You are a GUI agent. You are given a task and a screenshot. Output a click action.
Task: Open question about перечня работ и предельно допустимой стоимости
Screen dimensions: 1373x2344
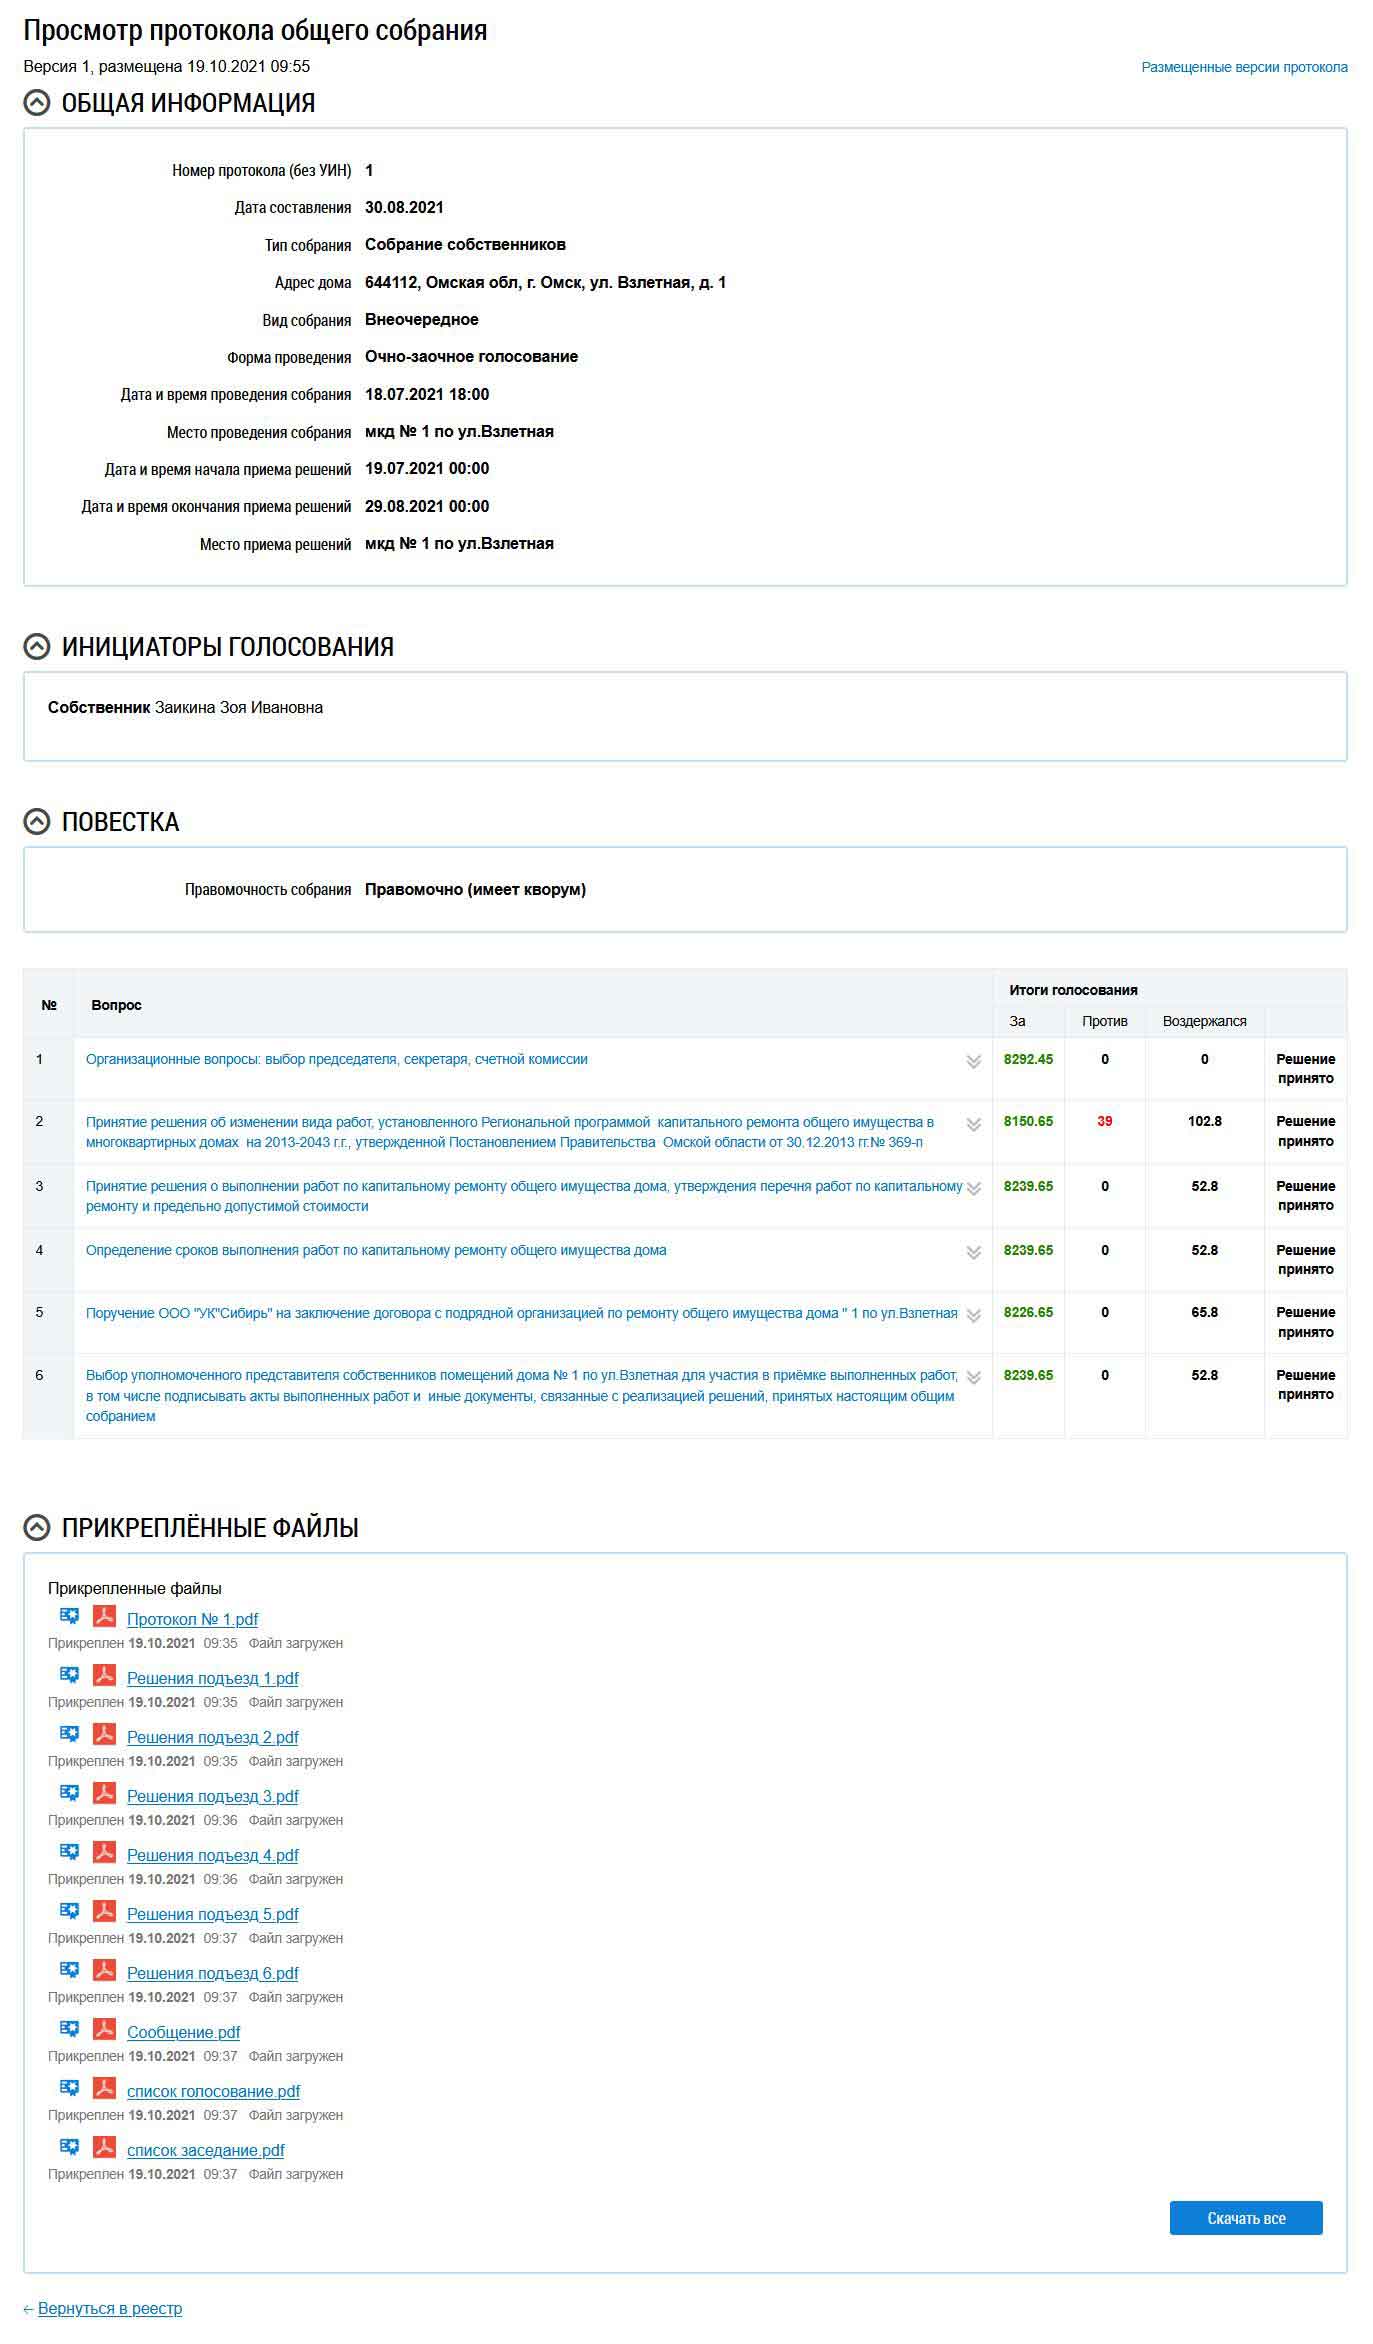(x=524, y=1196)
